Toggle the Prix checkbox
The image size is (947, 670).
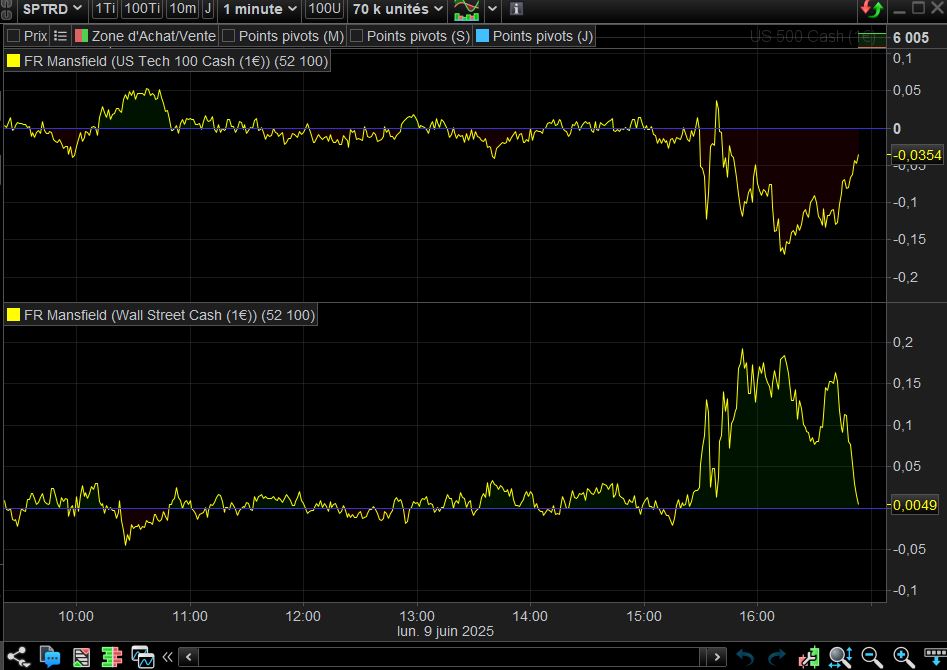coord(13,36)
